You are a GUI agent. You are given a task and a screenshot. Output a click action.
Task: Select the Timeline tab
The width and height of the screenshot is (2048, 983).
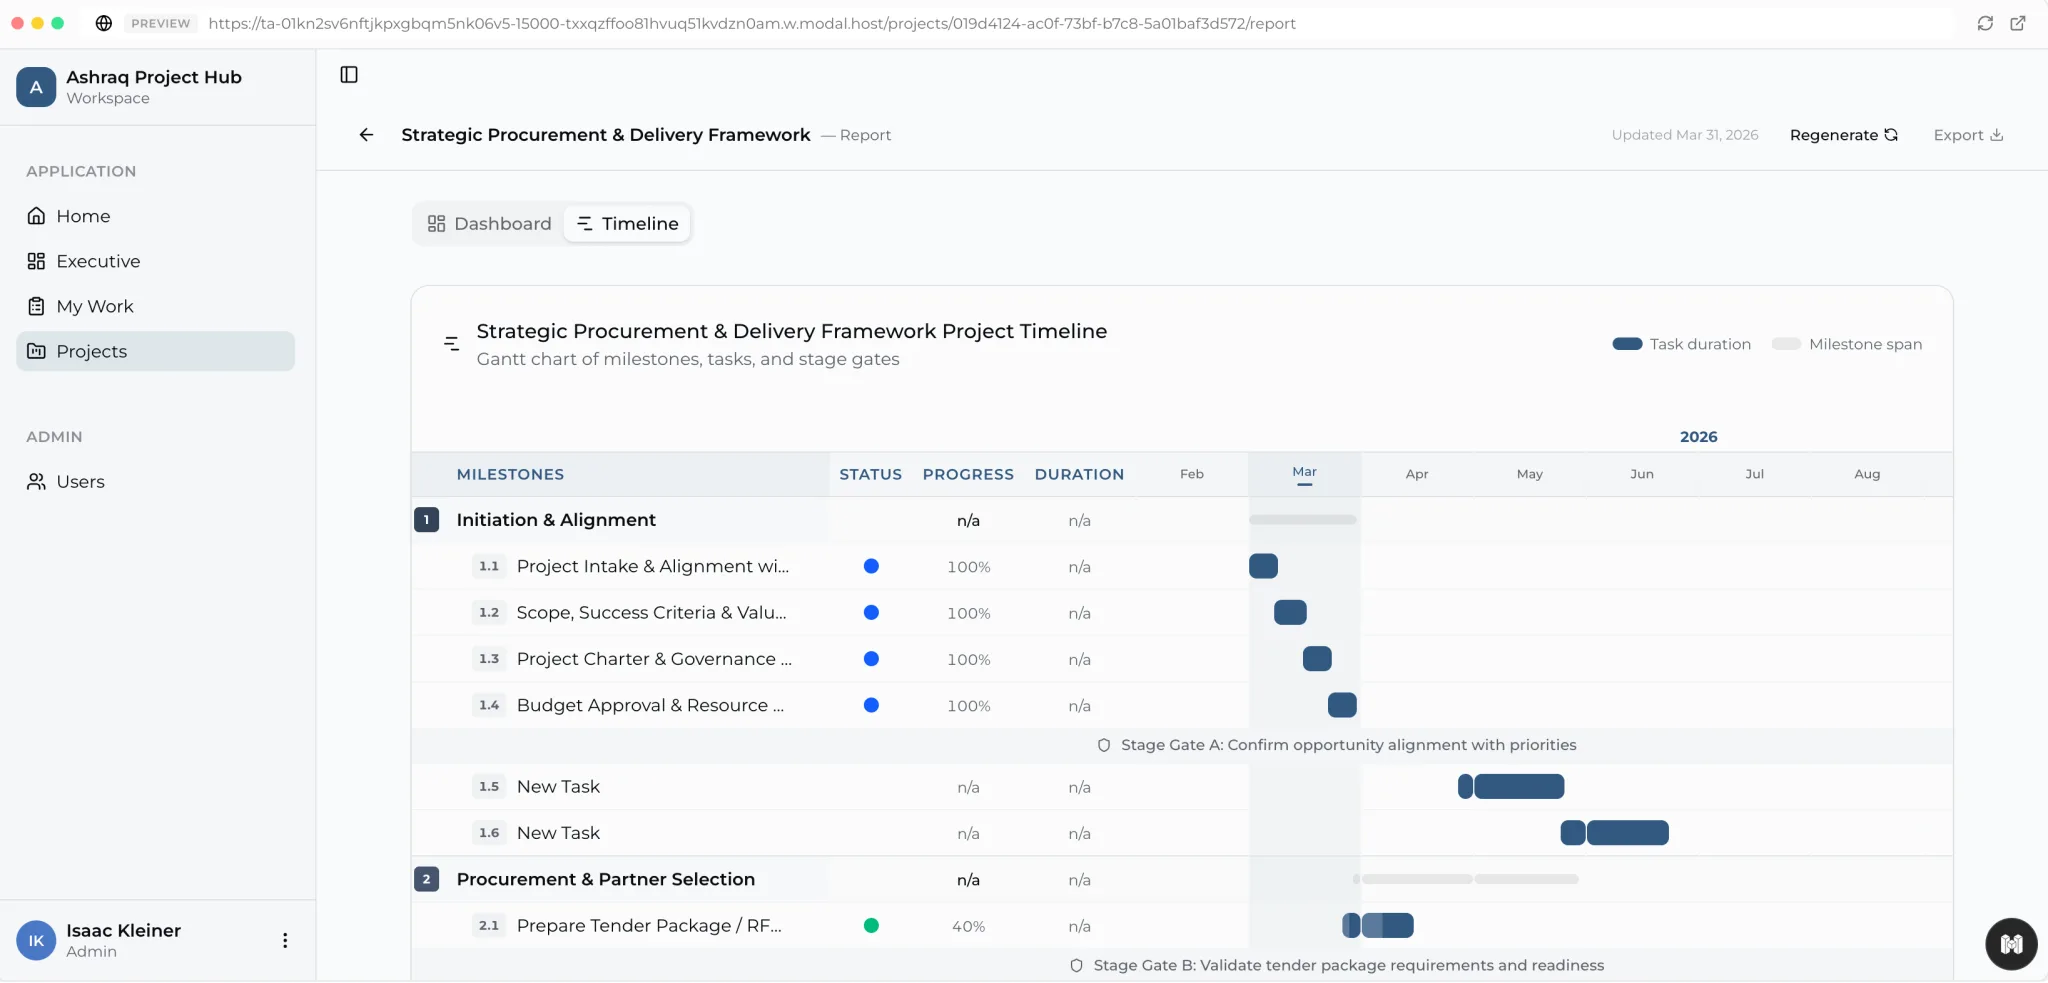pos(628,224)
